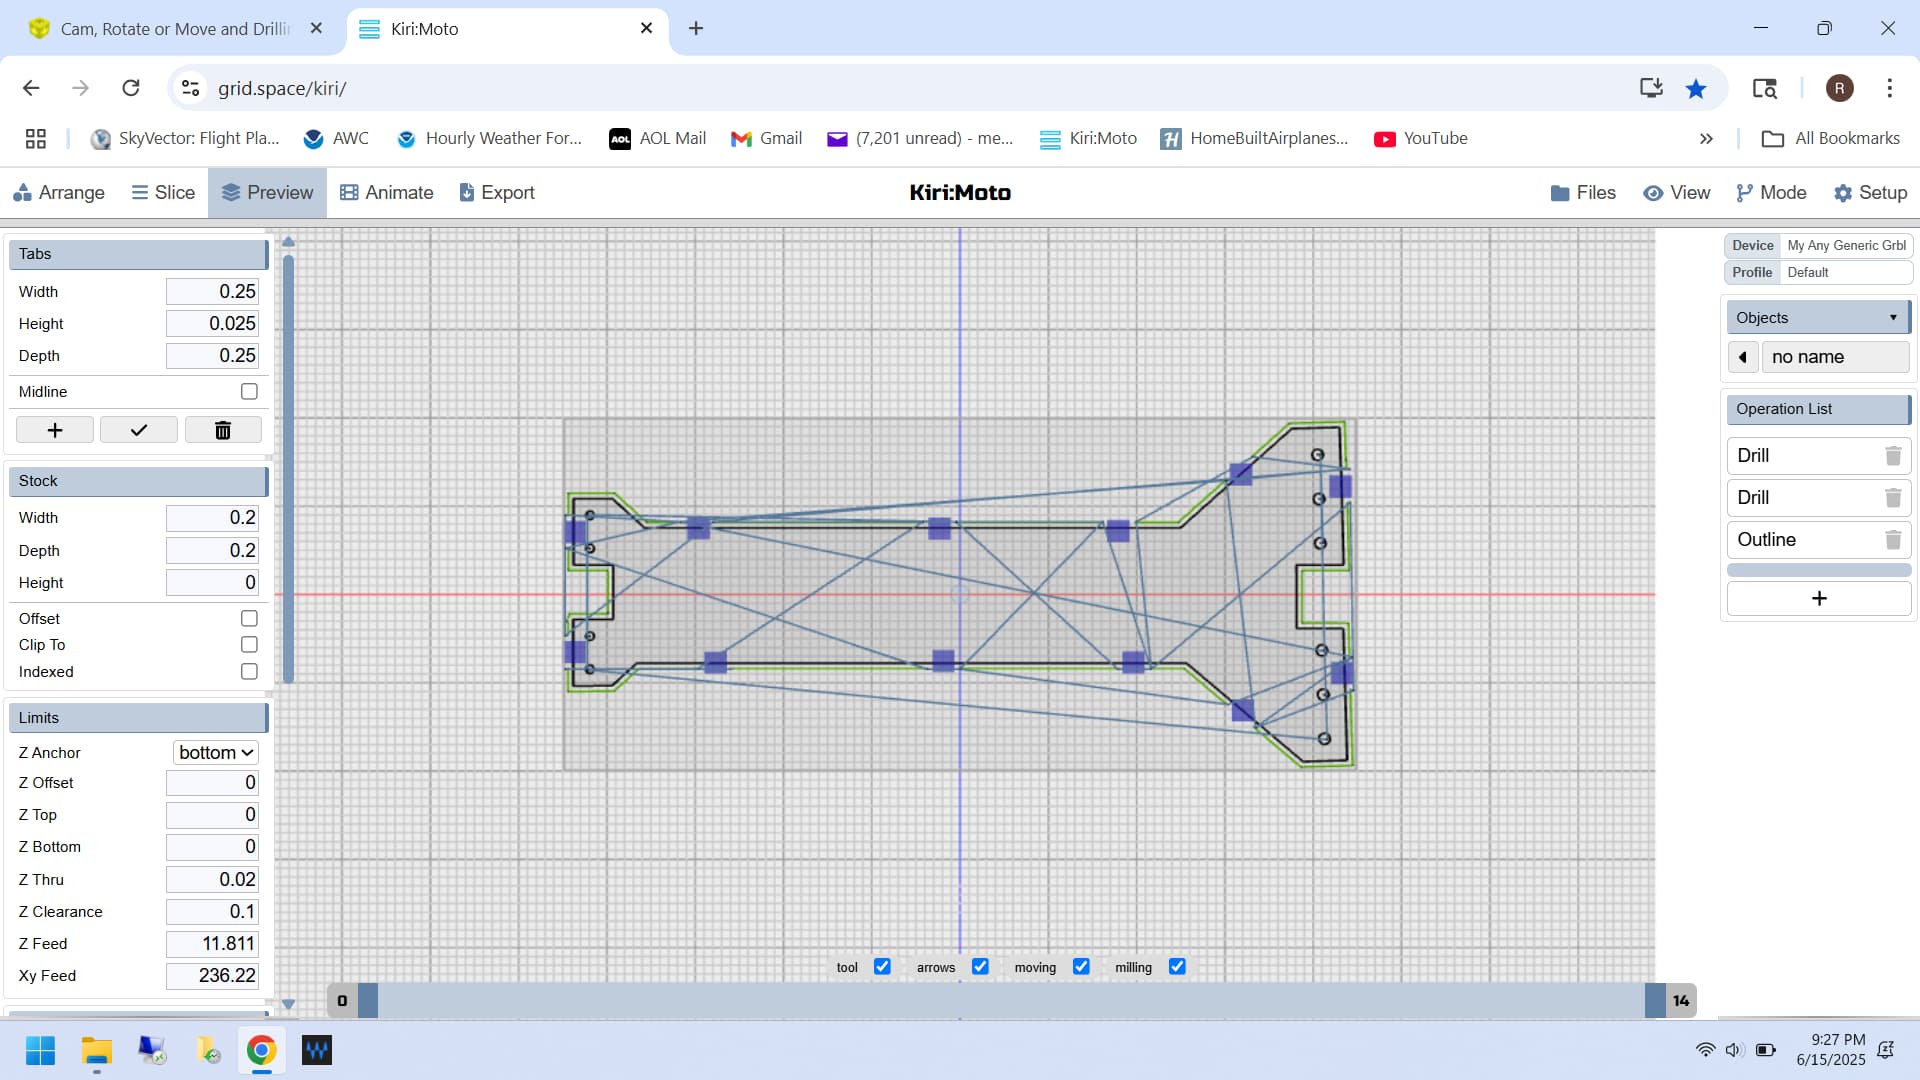
Task: Click the tabs checkmark confirm icon
Action: [x=139, y=430]
